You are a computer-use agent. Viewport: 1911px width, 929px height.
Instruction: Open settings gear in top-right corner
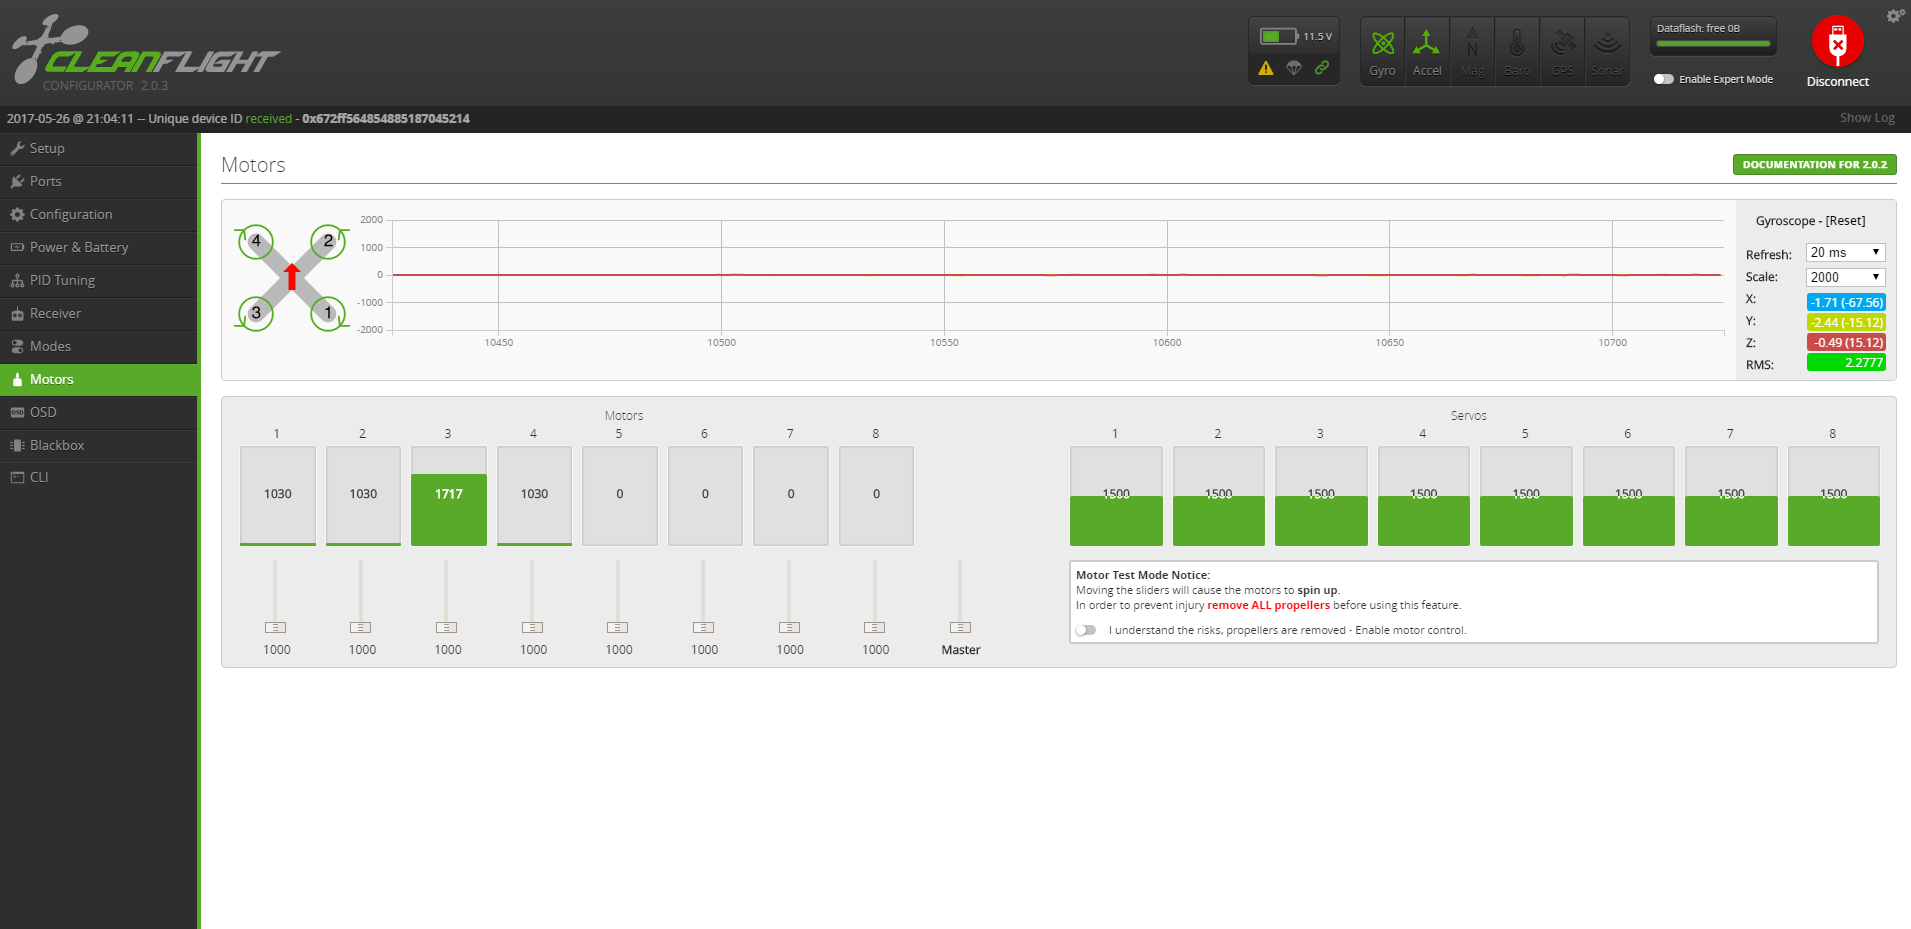(1894, 16)
